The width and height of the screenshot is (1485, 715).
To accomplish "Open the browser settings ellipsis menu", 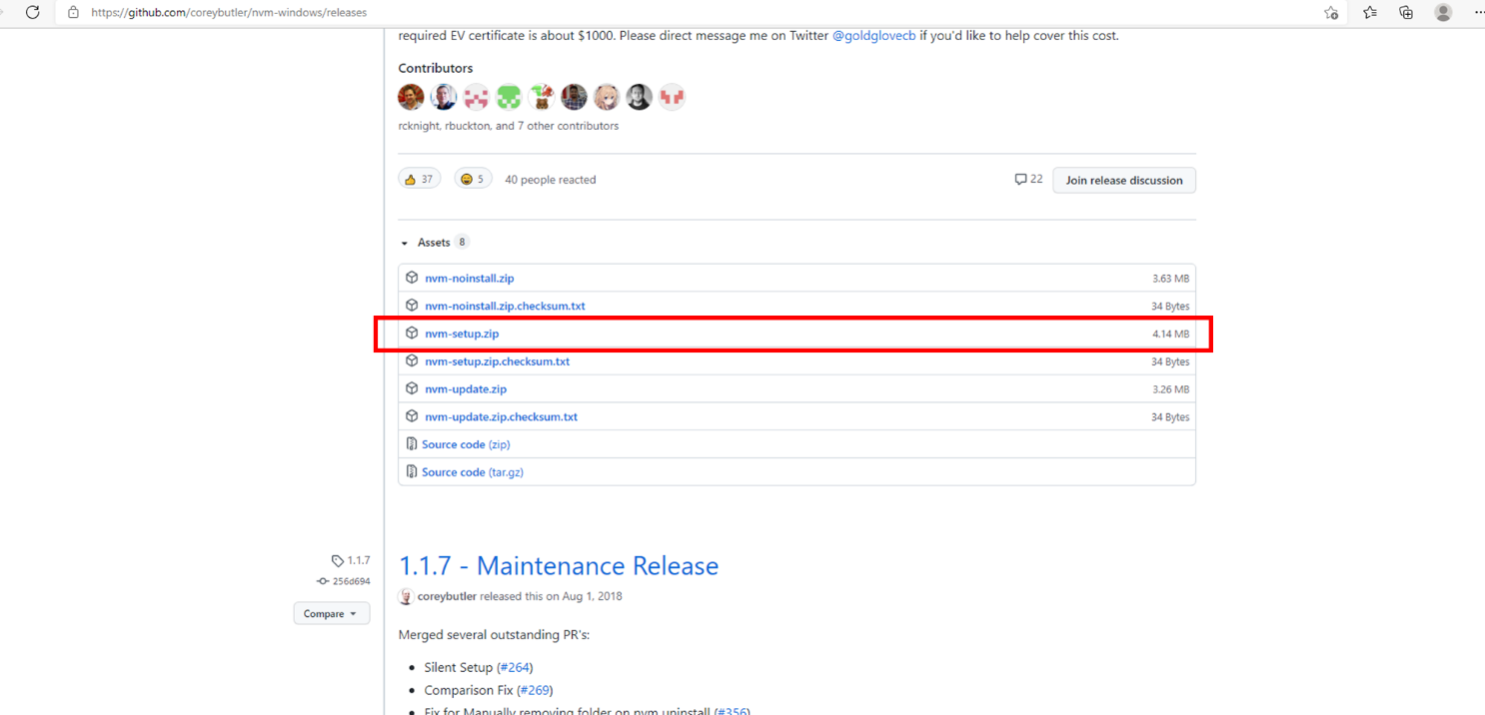I will point(1479,12).
